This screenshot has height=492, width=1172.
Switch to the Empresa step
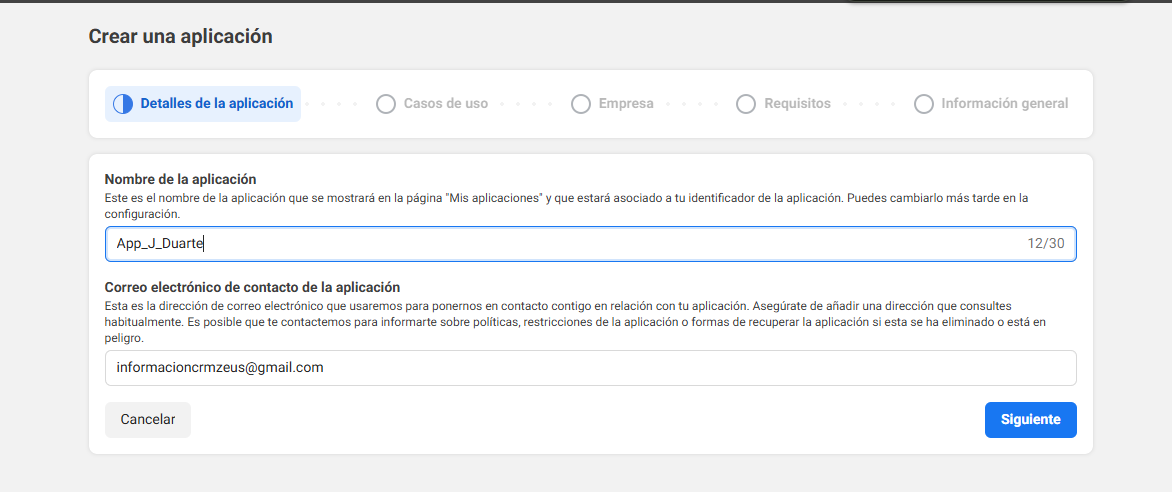tap(626, 104)
